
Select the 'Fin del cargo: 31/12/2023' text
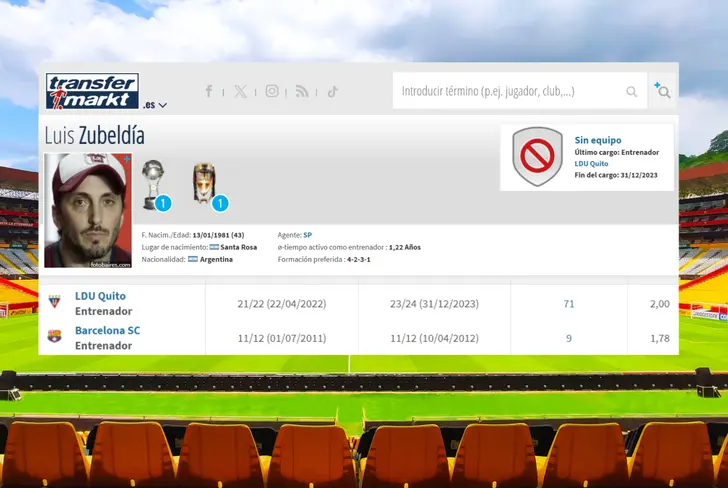(616, 175)
